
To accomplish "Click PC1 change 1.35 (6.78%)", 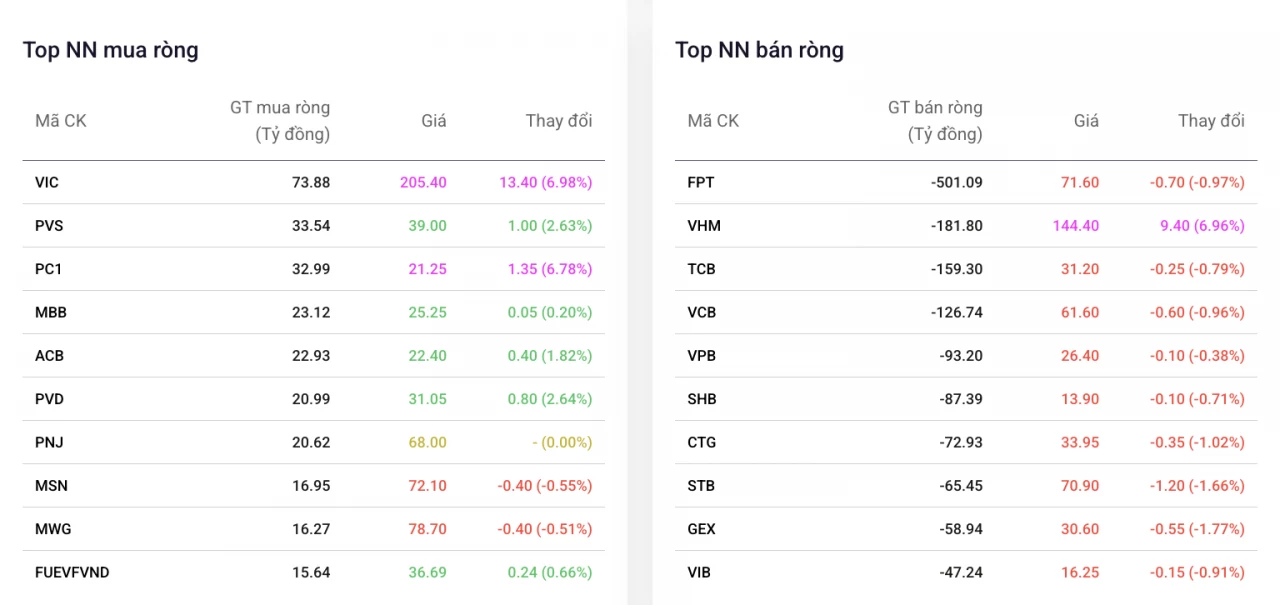I will coord(550,269).
